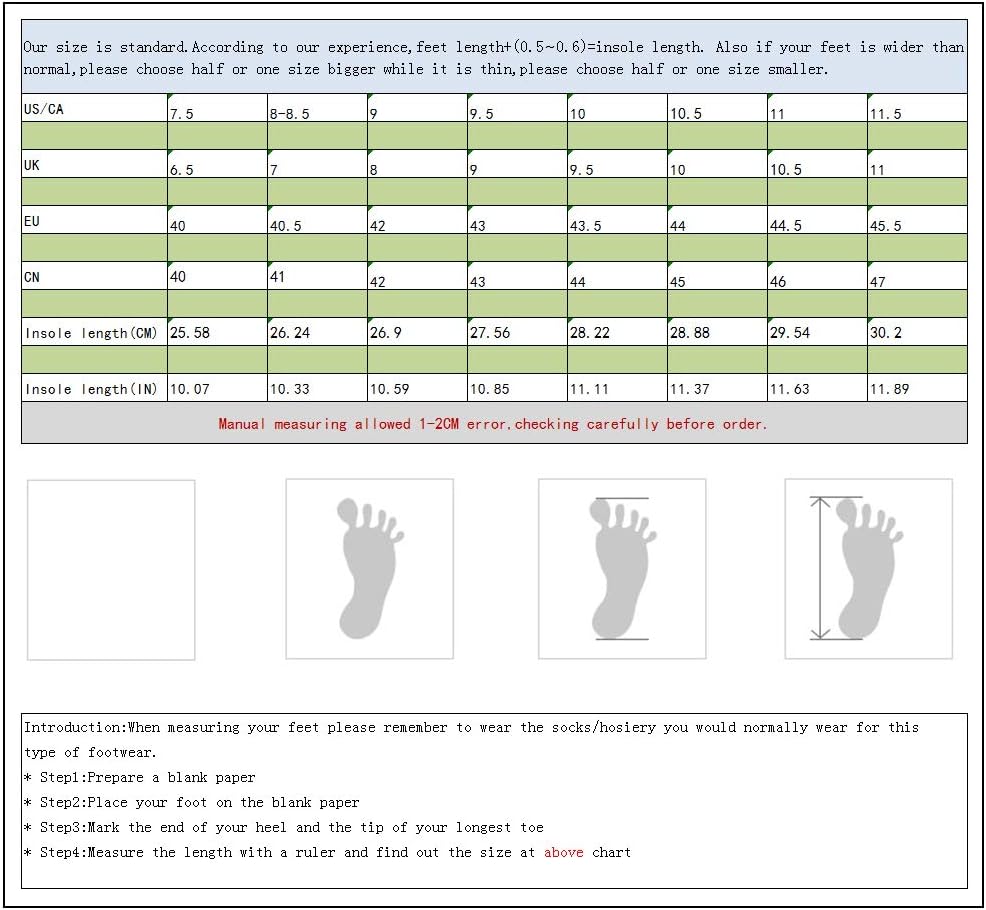The height and width of the screenshot is (910, 986).
Task: Select the US size 8-8.5 cell
Action: pos(318,108)
